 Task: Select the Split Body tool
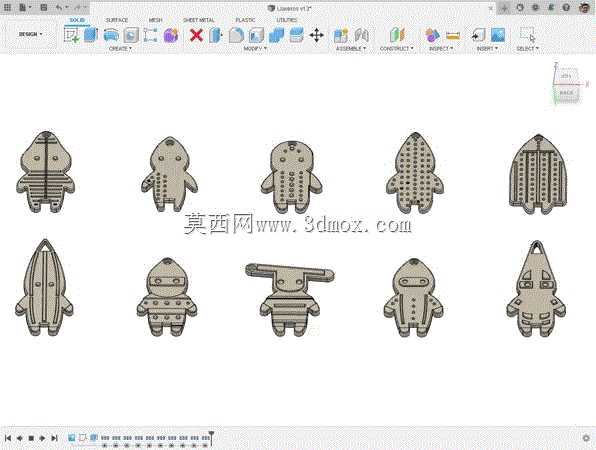[296, 35]
